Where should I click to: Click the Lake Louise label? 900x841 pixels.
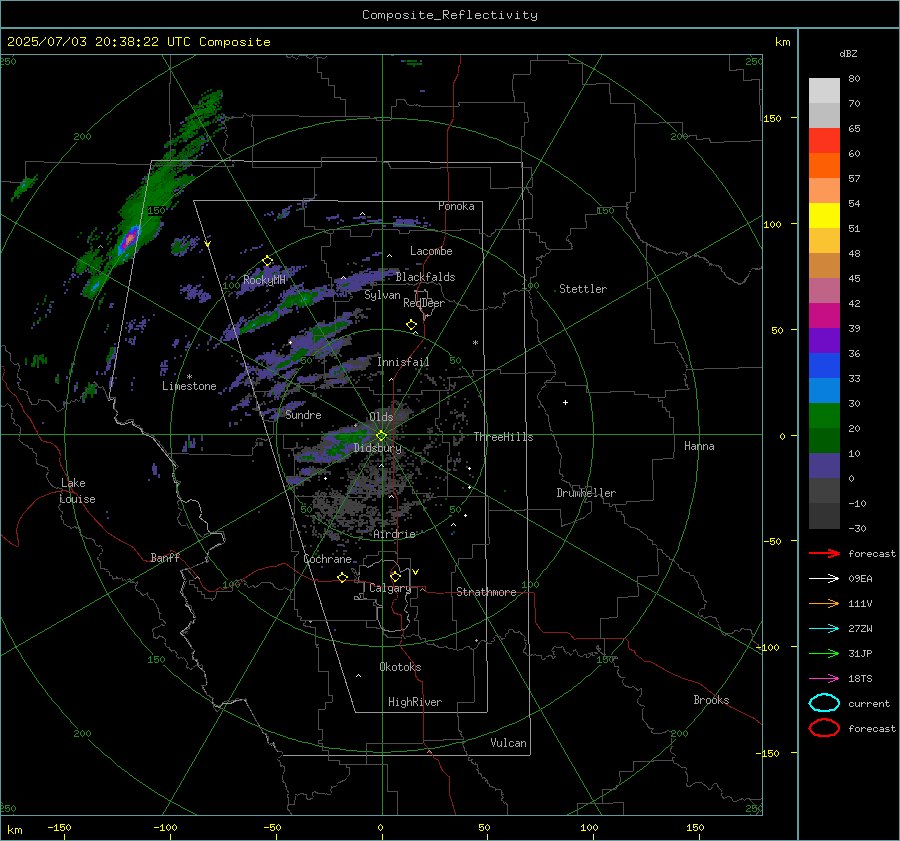(77, 491)
